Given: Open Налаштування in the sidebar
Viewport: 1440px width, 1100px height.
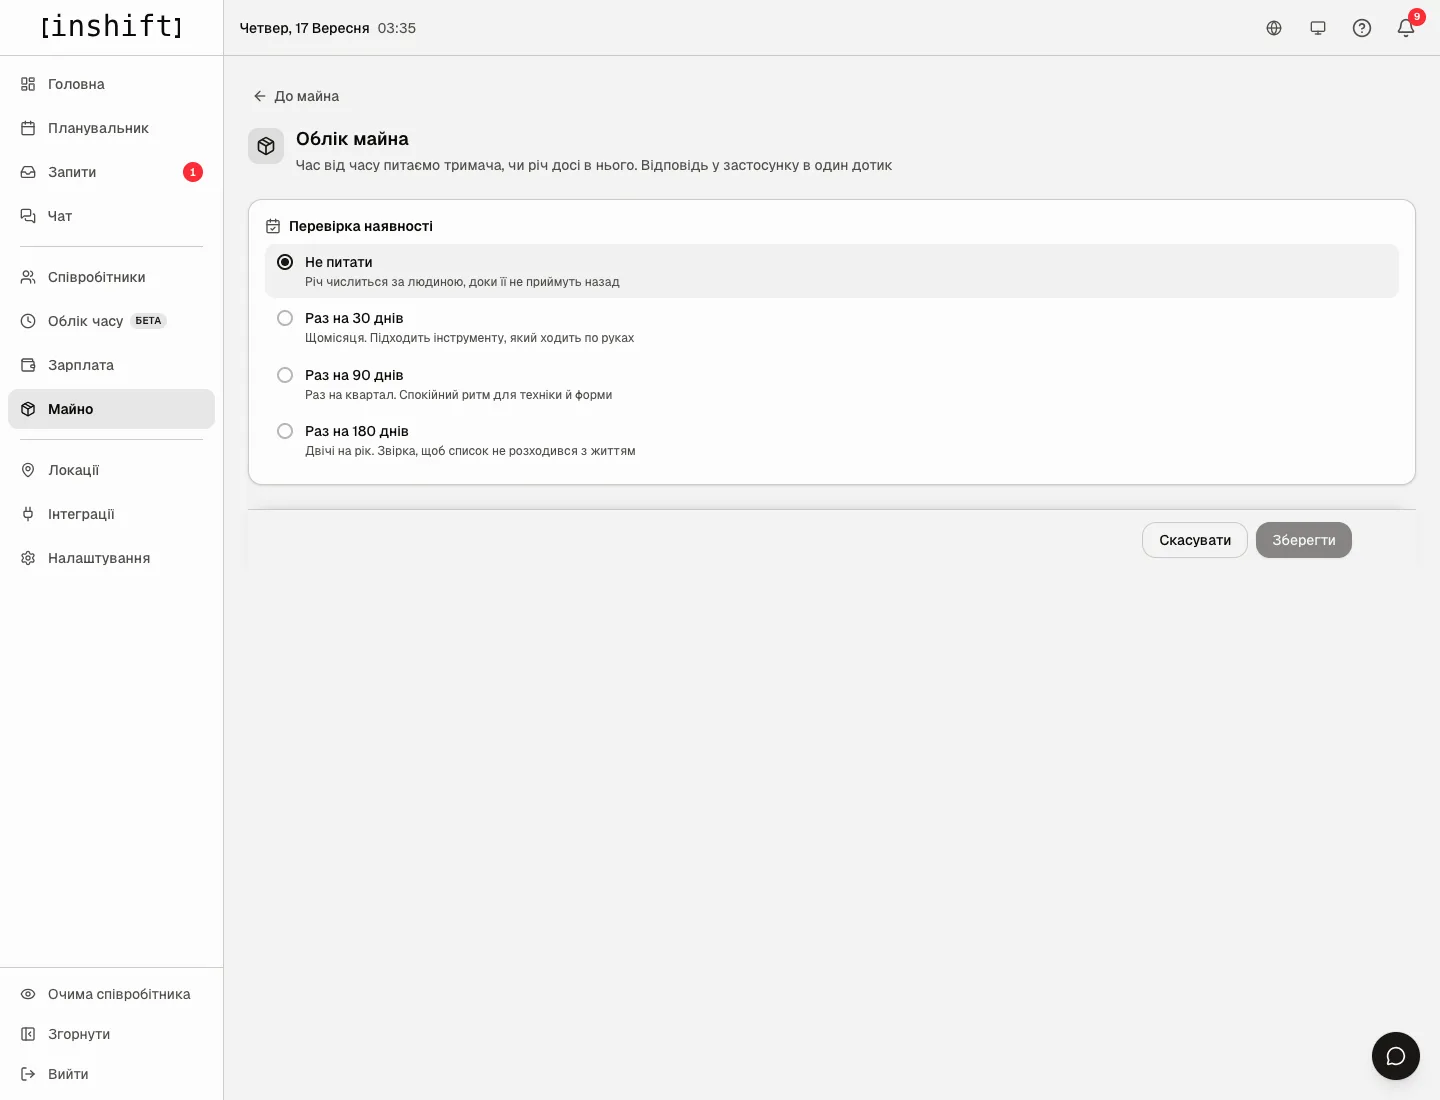Looking at the screenshot, I should (x=111, y=558).
